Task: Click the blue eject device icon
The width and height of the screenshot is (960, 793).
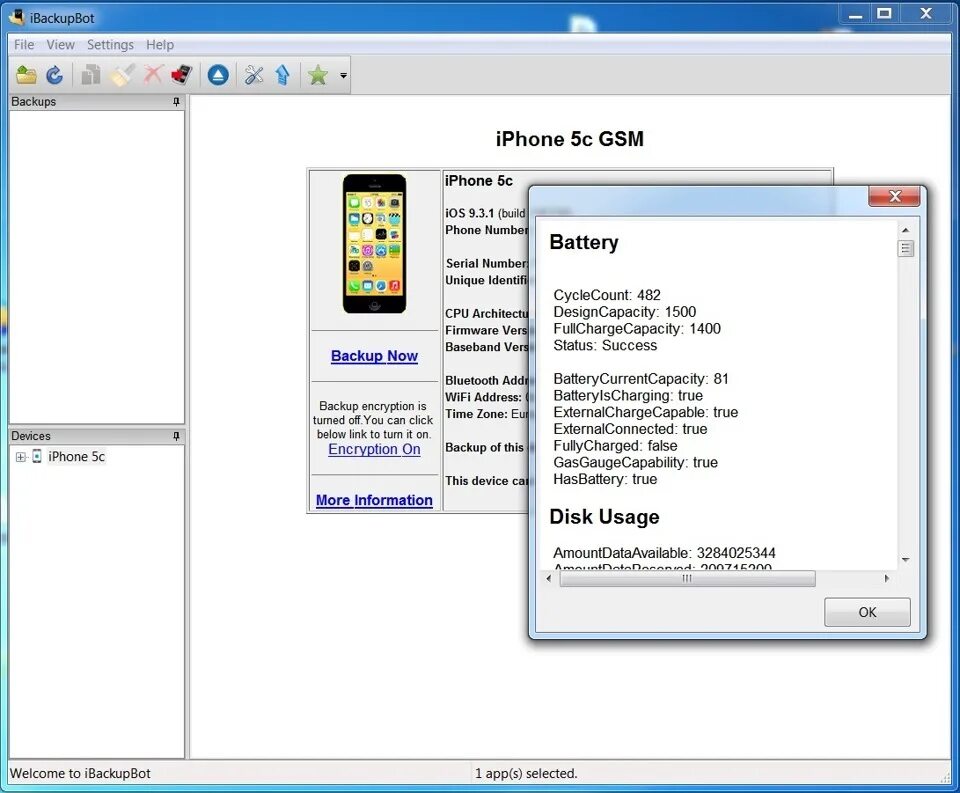Action: 218,75
